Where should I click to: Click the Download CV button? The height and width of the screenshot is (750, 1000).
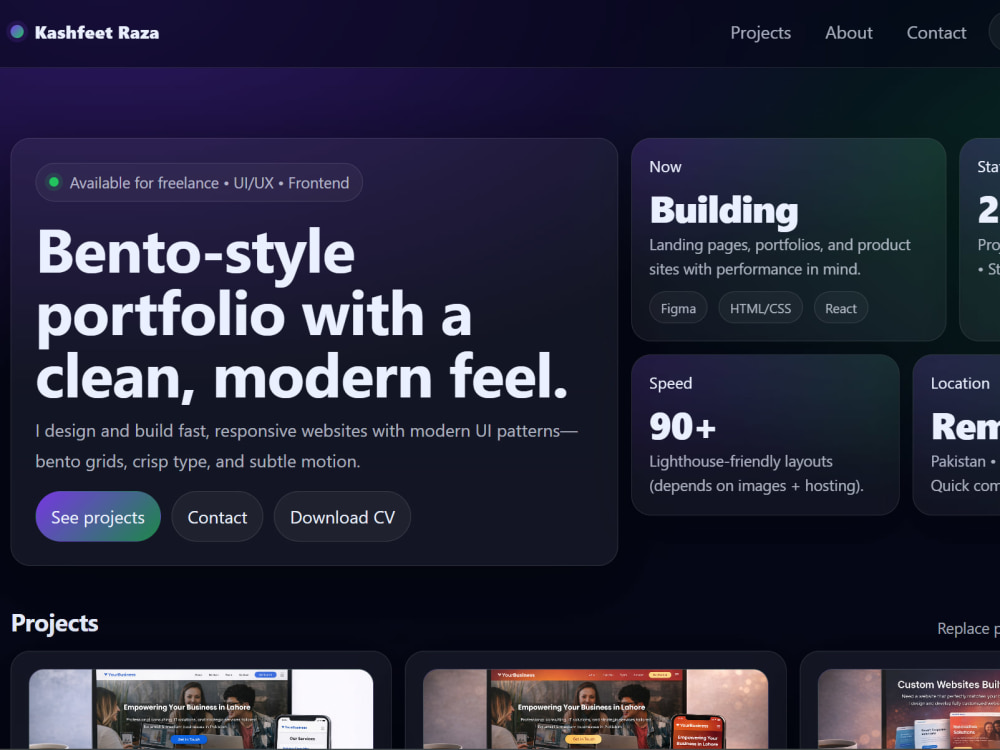342,517
